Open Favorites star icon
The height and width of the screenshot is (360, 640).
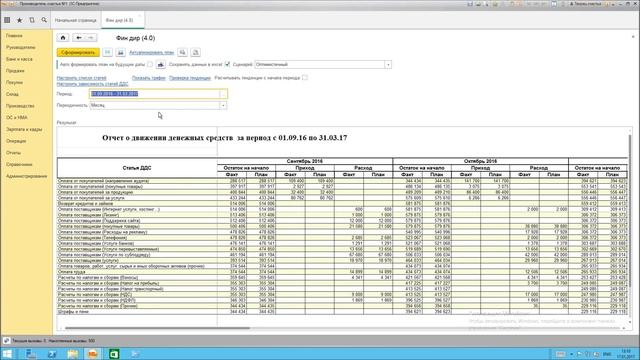pos(19,20)
